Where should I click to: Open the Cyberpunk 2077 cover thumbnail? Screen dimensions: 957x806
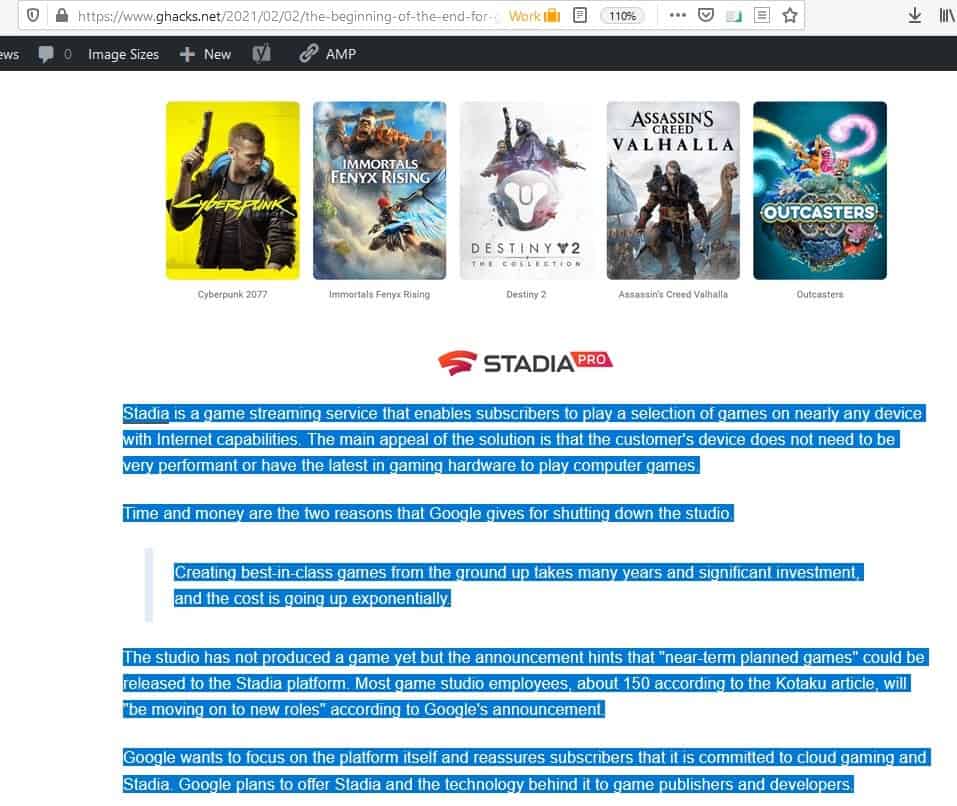(x=232, y=189)
